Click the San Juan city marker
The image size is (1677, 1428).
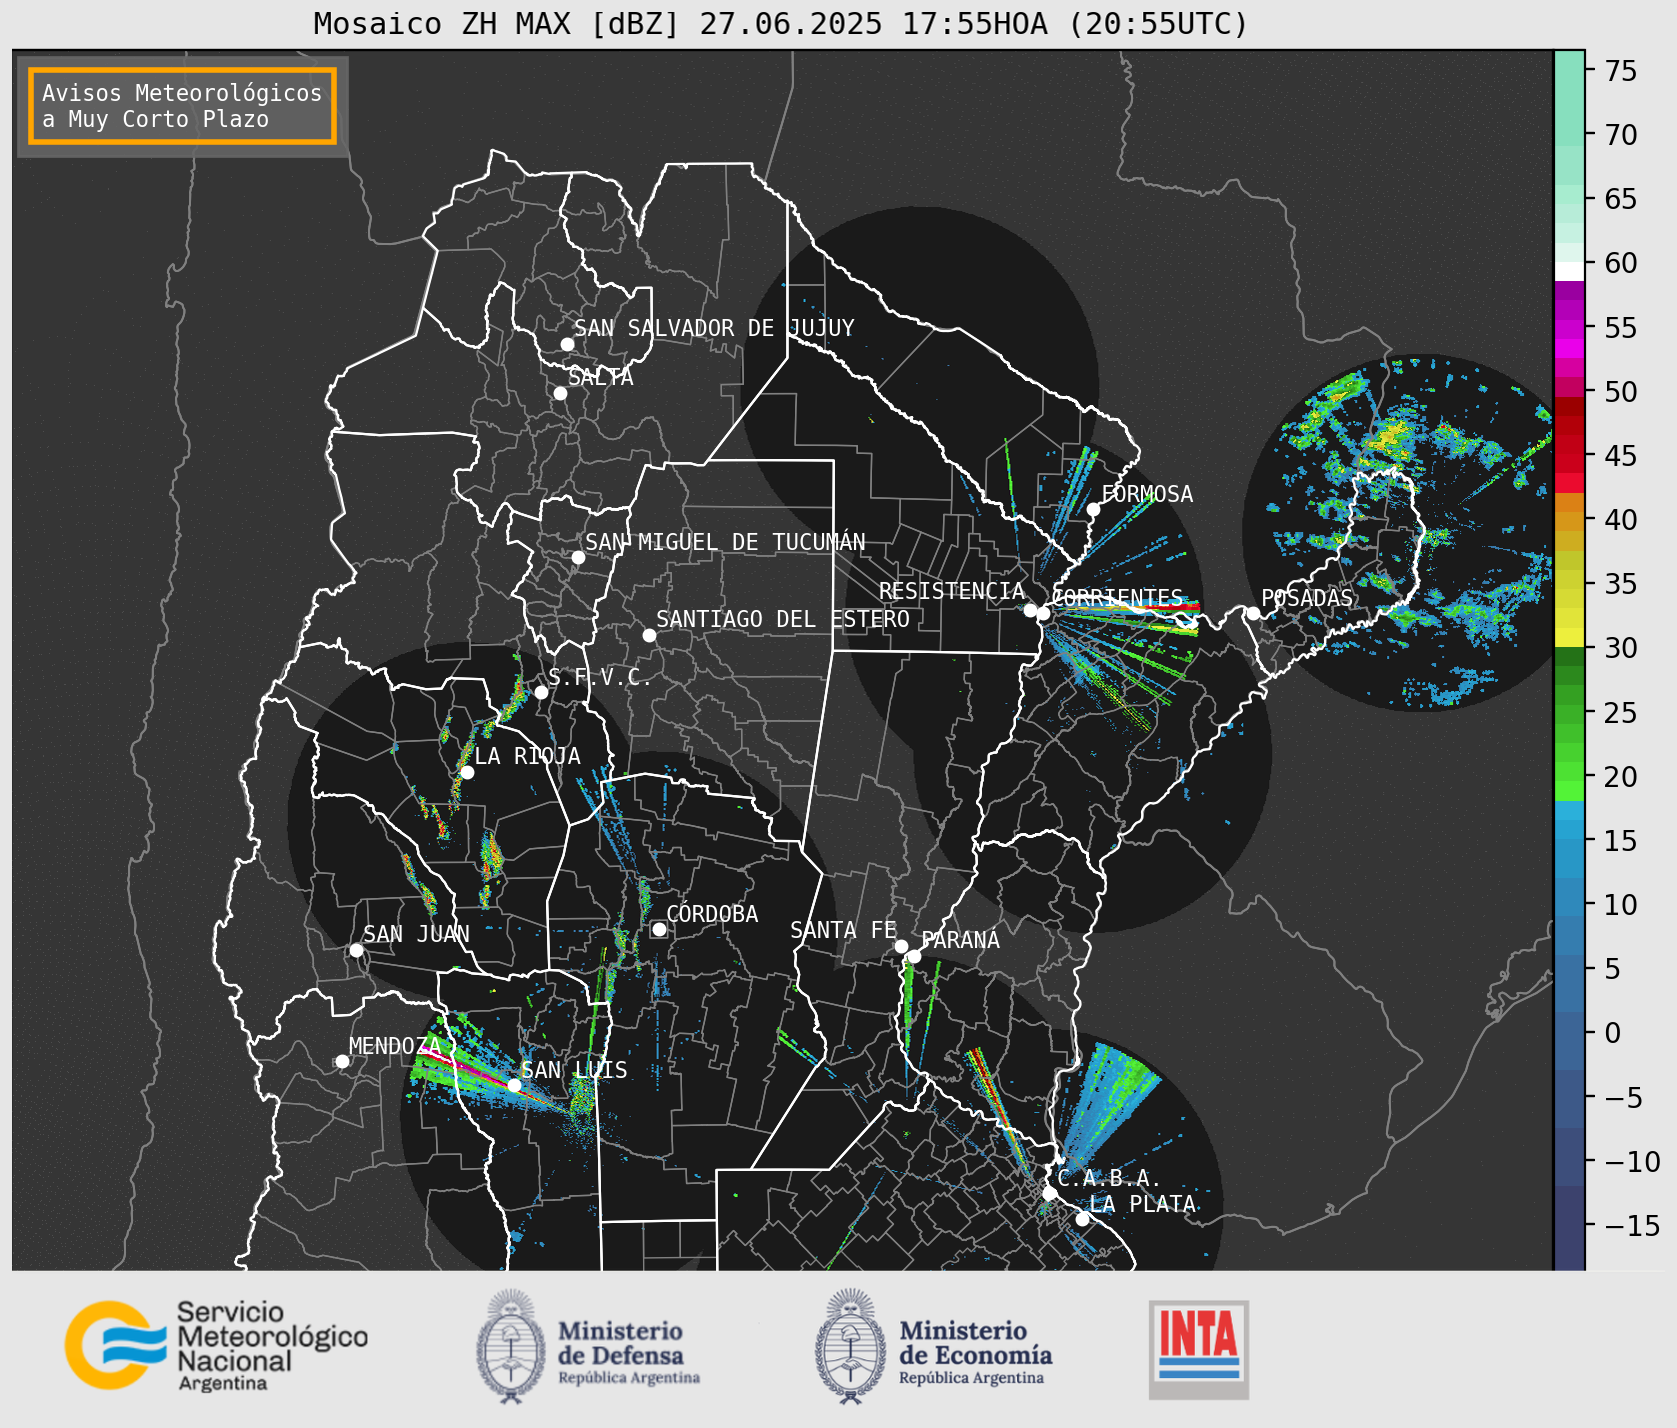(x=356, y=950)
